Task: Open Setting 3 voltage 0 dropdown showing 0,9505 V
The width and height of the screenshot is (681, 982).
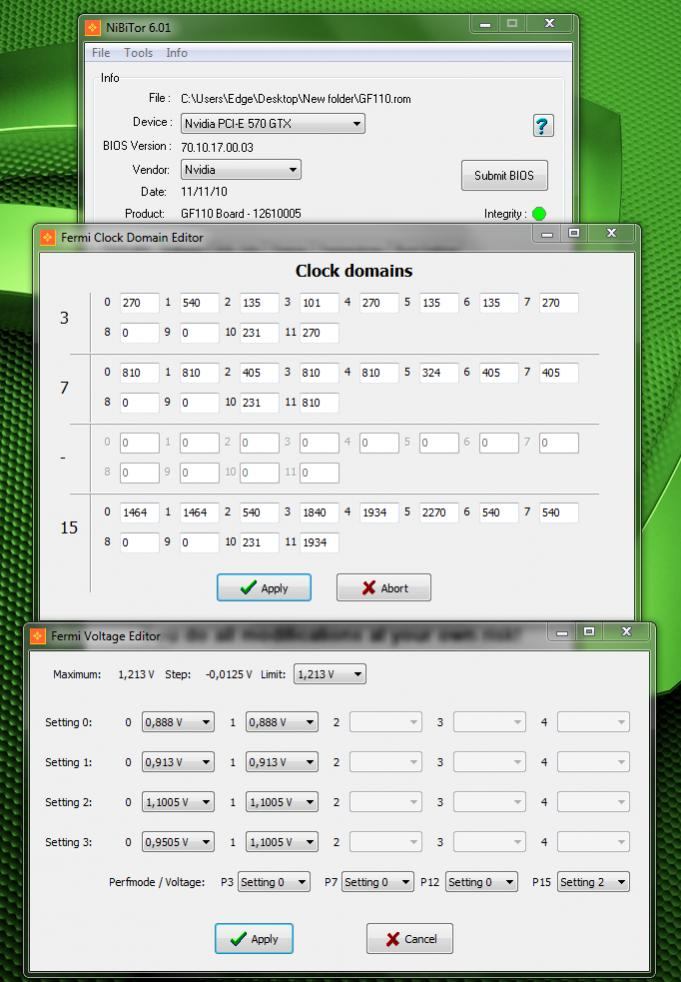Action: click(178, 842)
